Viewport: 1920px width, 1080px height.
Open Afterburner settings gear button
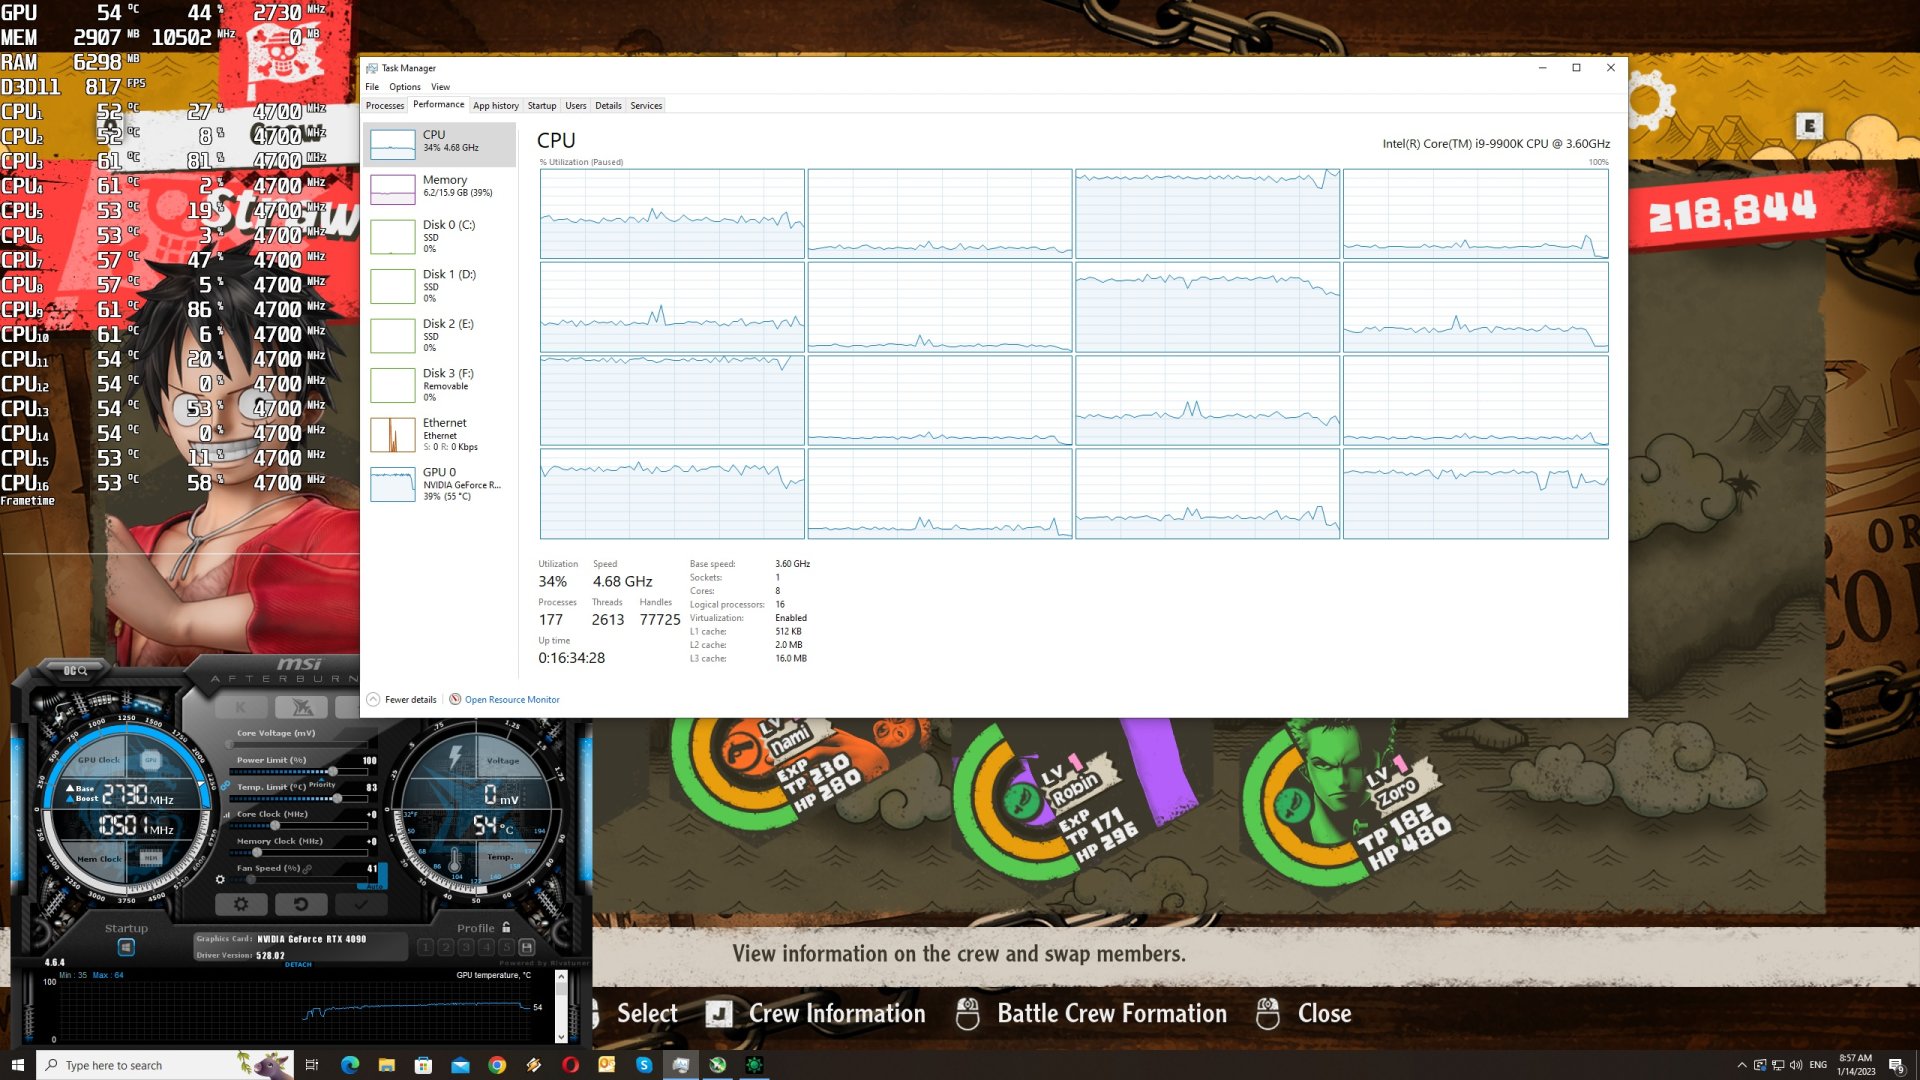point(241,904)
